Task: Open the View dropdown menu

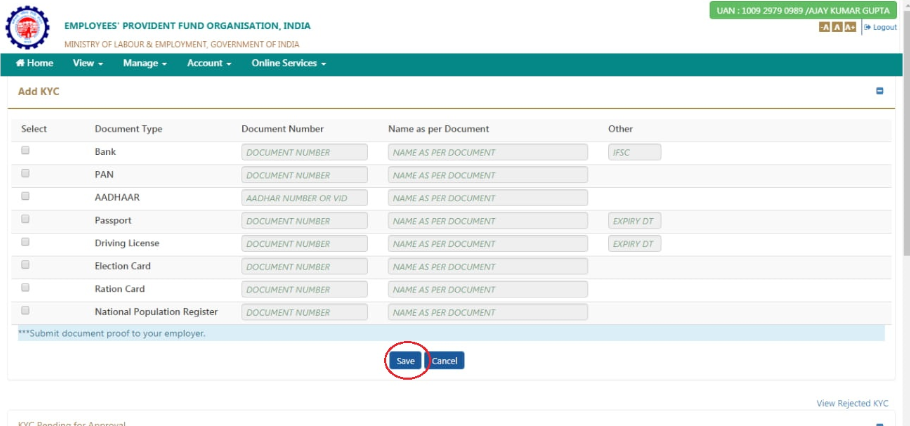Action: (x=88, y=64)
